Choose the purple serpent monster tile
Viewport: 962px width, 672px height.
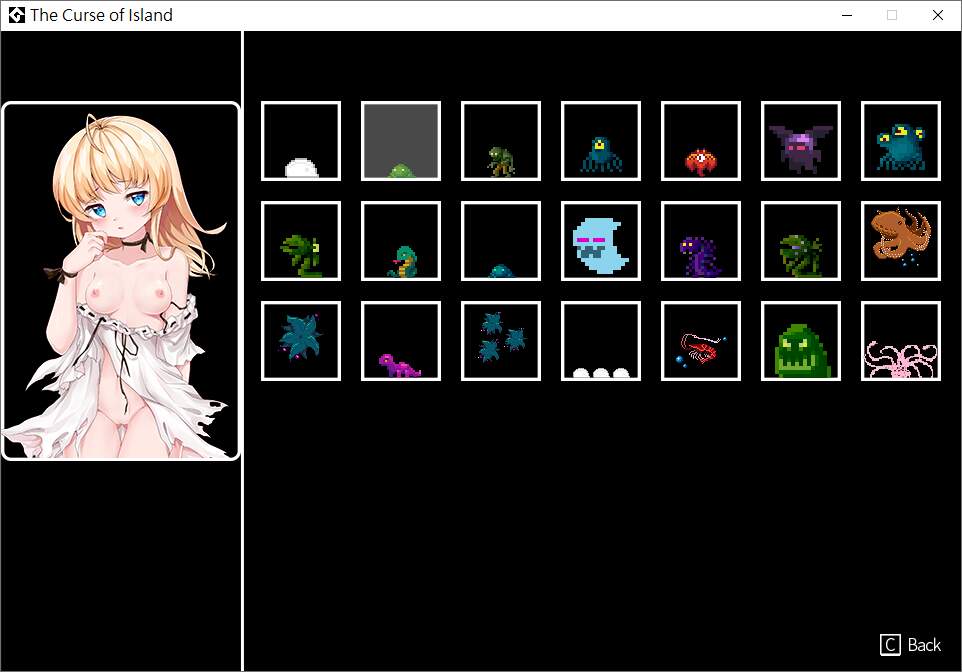coord(701,241)
